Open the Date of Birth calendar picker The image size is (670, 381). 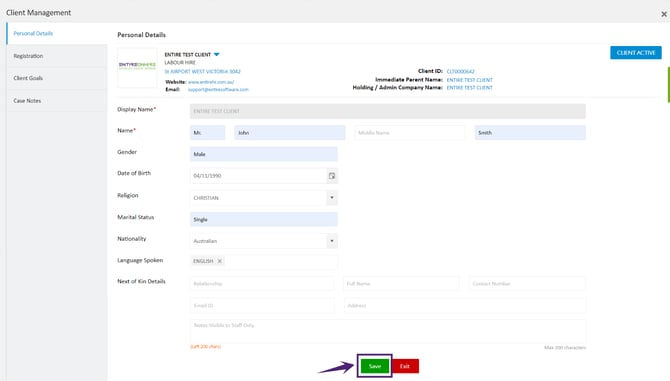tap(332, 176)
